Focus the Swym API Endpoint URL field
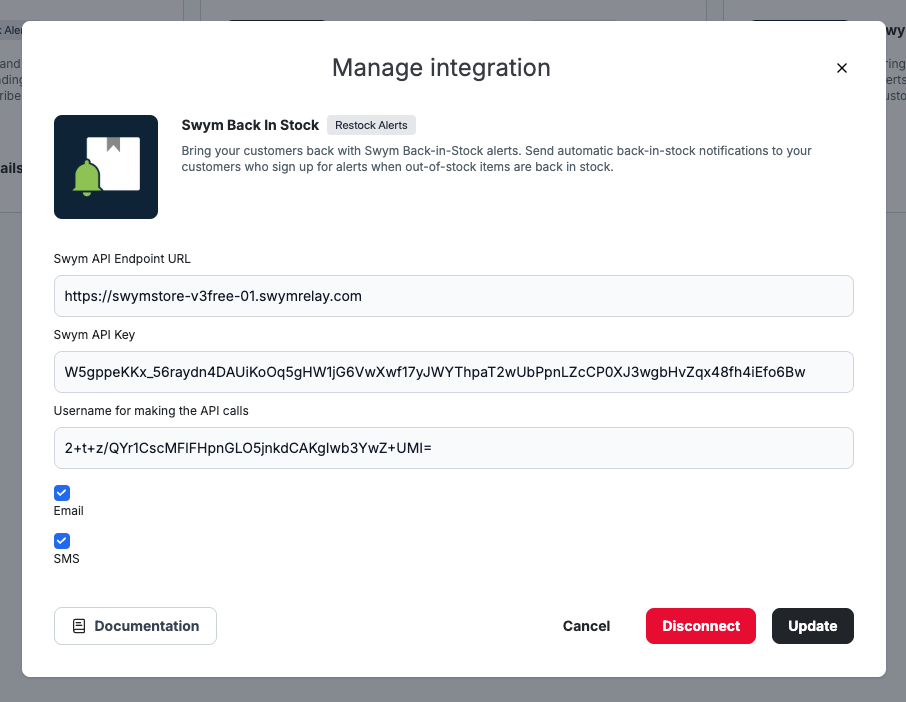Screen dimensions: 906x702 [x=453, y=296]
